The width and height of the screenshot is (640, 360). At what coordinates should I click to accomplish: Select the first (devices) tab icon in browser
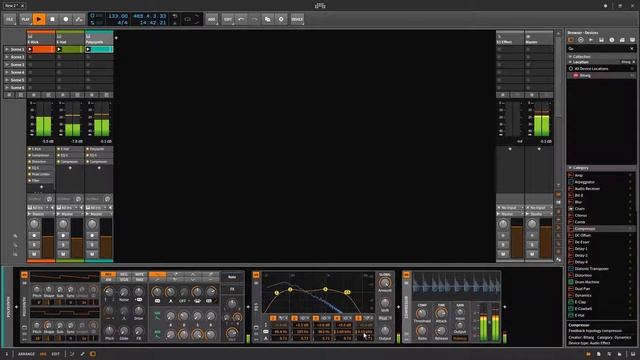pyautogui.click(x=571, y=40)
